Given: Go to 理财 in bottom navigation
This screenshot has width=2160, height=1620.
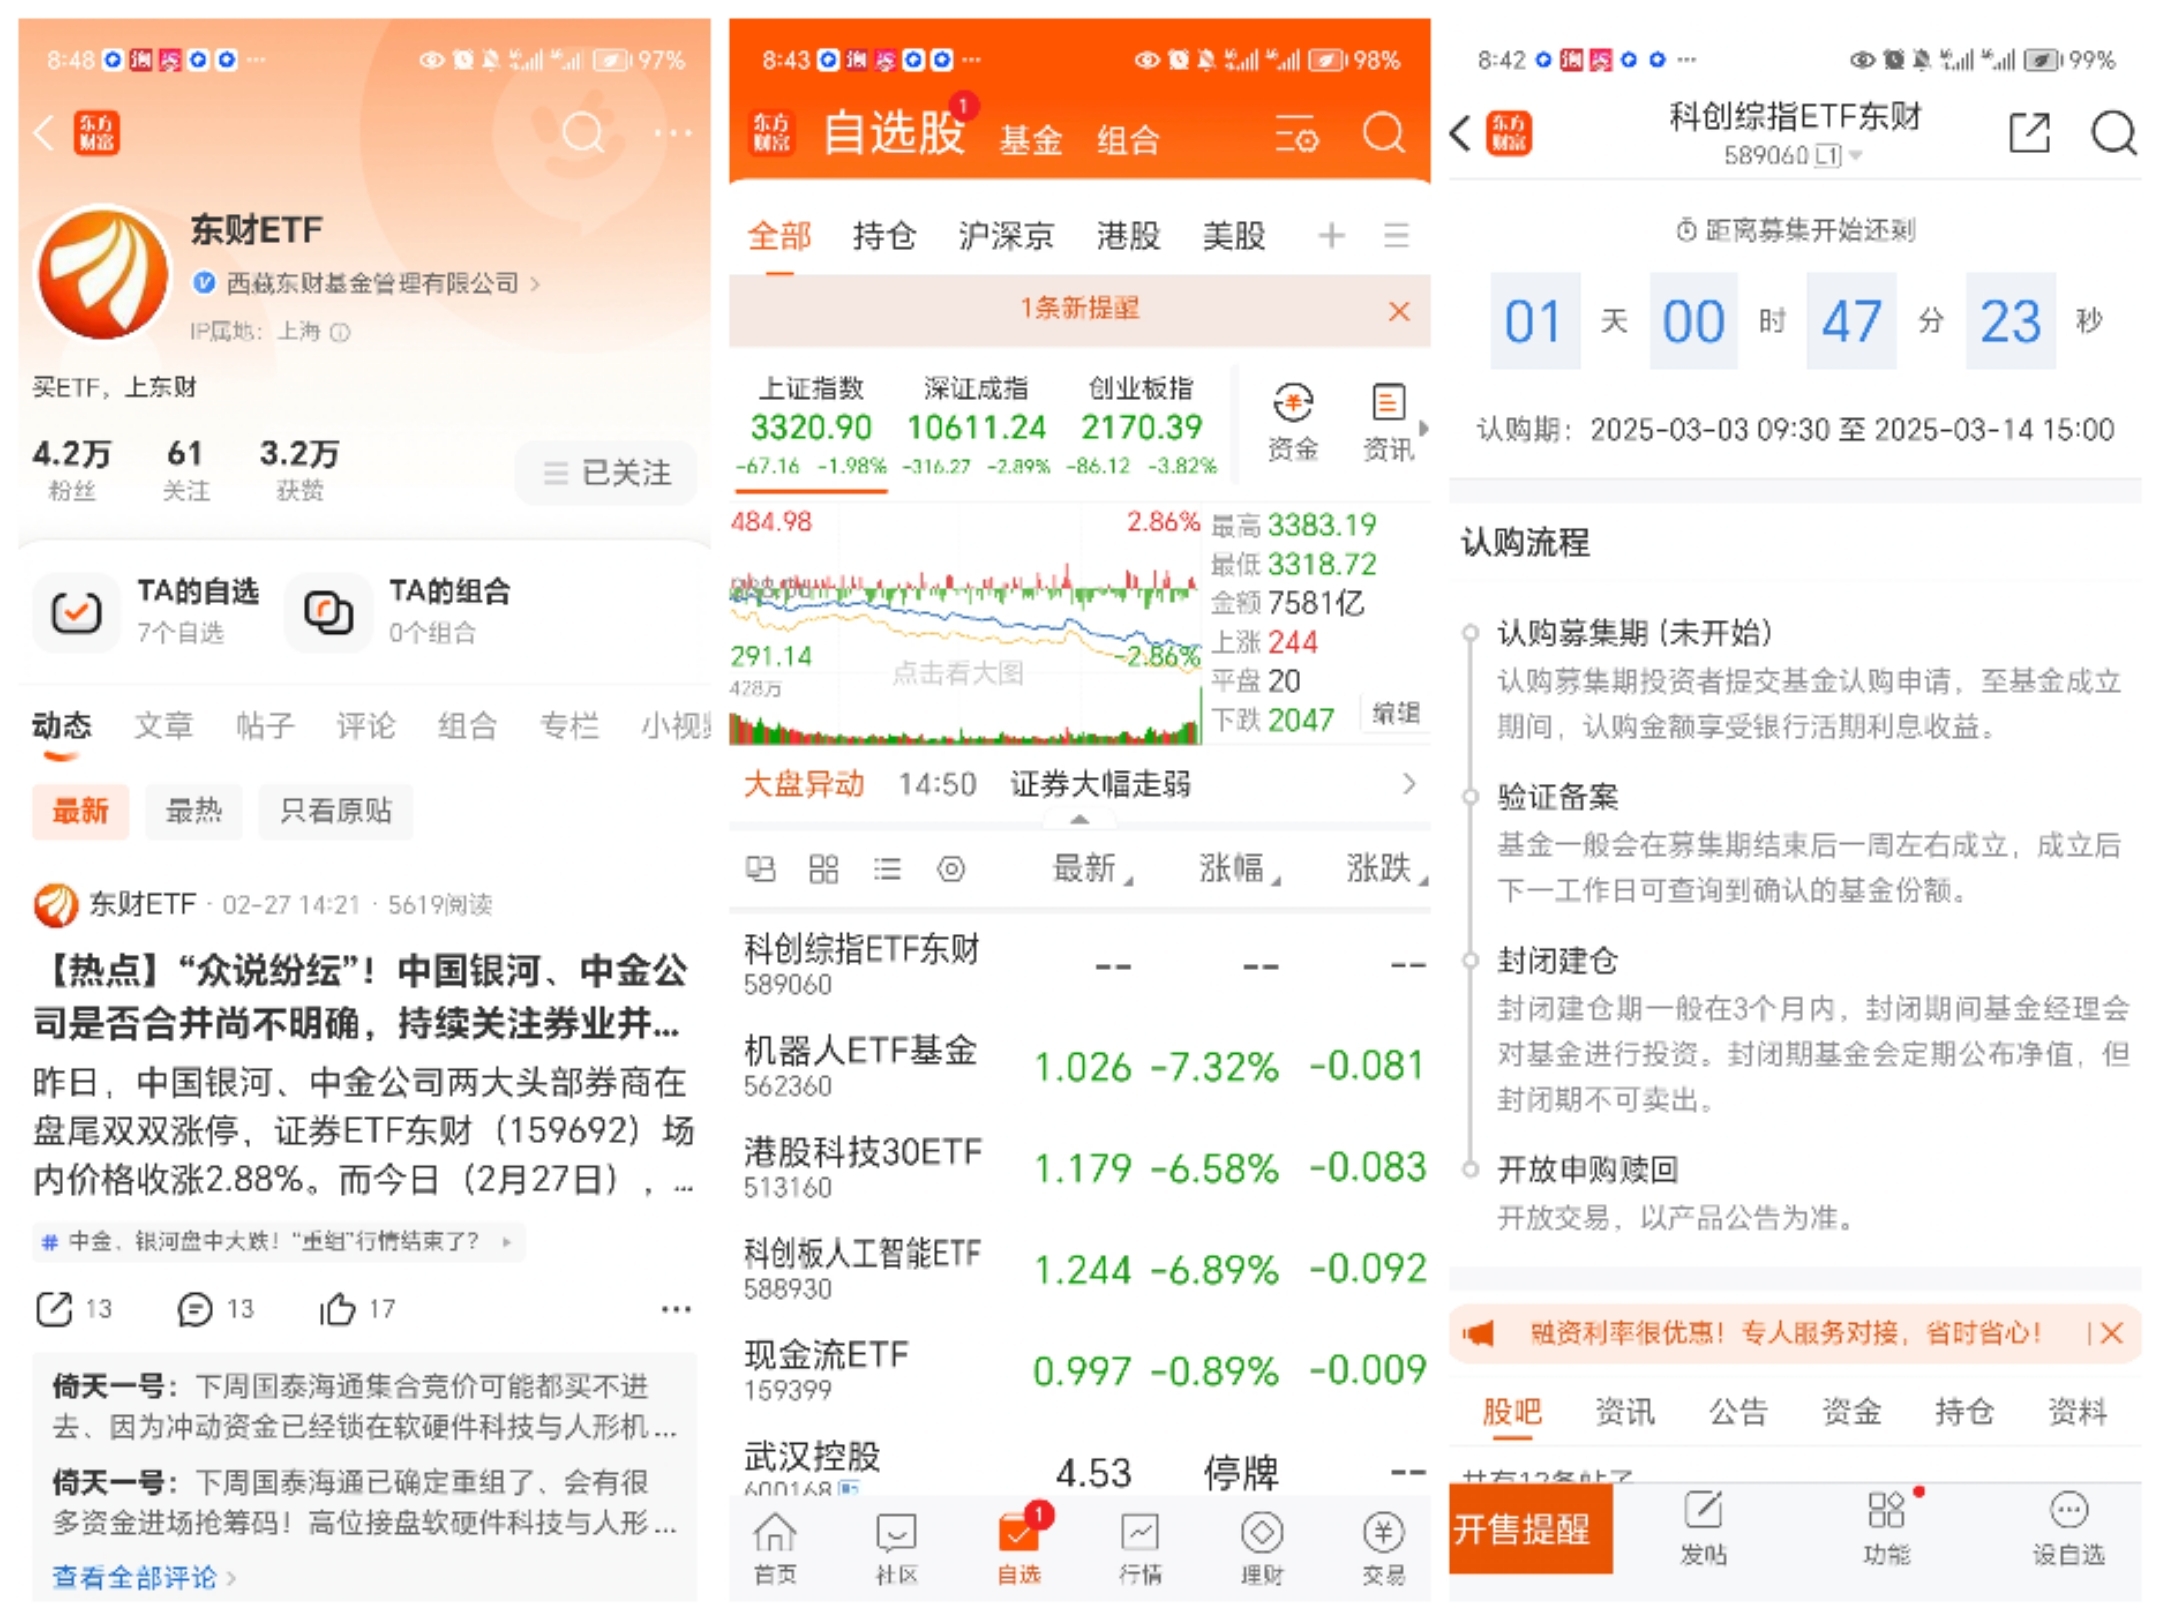Looking at the screenshot, I should coord(1262,1548).
